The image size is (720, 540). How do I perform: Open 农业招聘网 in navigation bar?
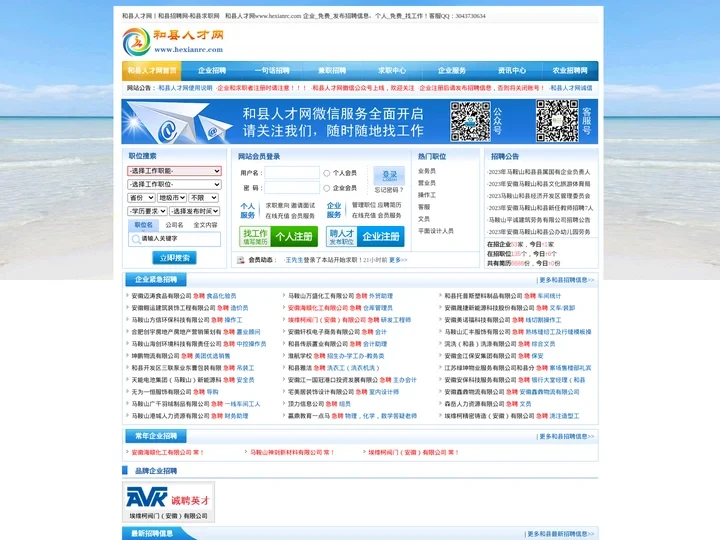(570, 71)
